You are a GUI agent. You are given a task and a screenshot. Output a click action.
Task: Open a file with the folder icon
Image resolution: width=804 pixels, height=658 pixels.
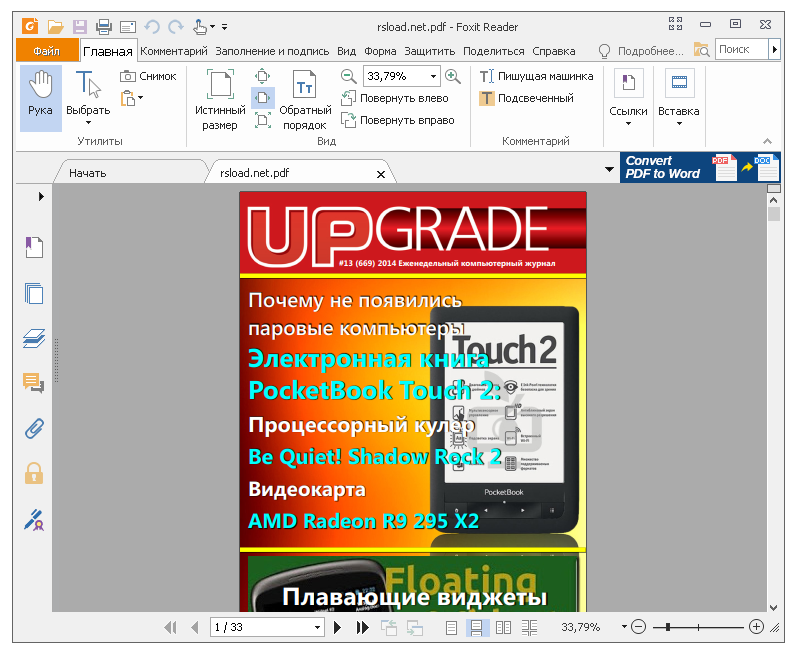[55, 26]
